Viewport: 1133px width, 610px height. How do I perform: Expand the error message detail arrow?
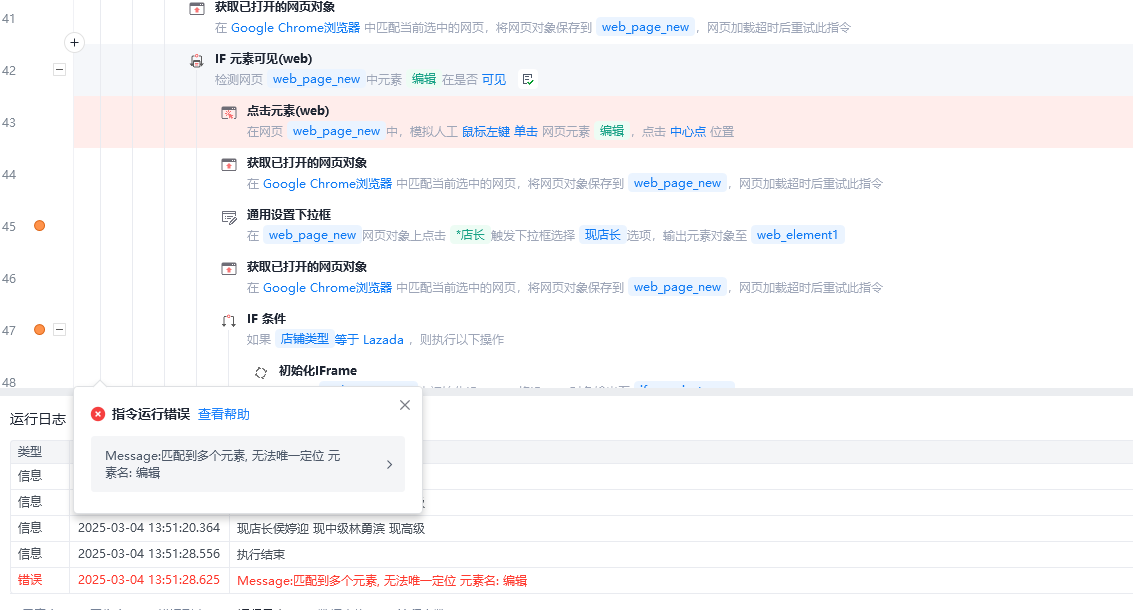(x=389, y=464)
